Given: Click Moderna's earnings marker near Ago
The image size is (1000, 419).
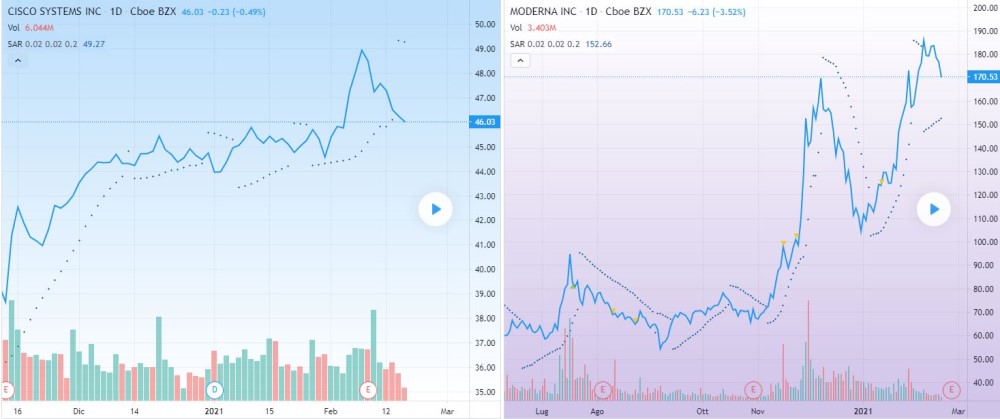Looking at the screenshot, I should click(x=602, y=387).
